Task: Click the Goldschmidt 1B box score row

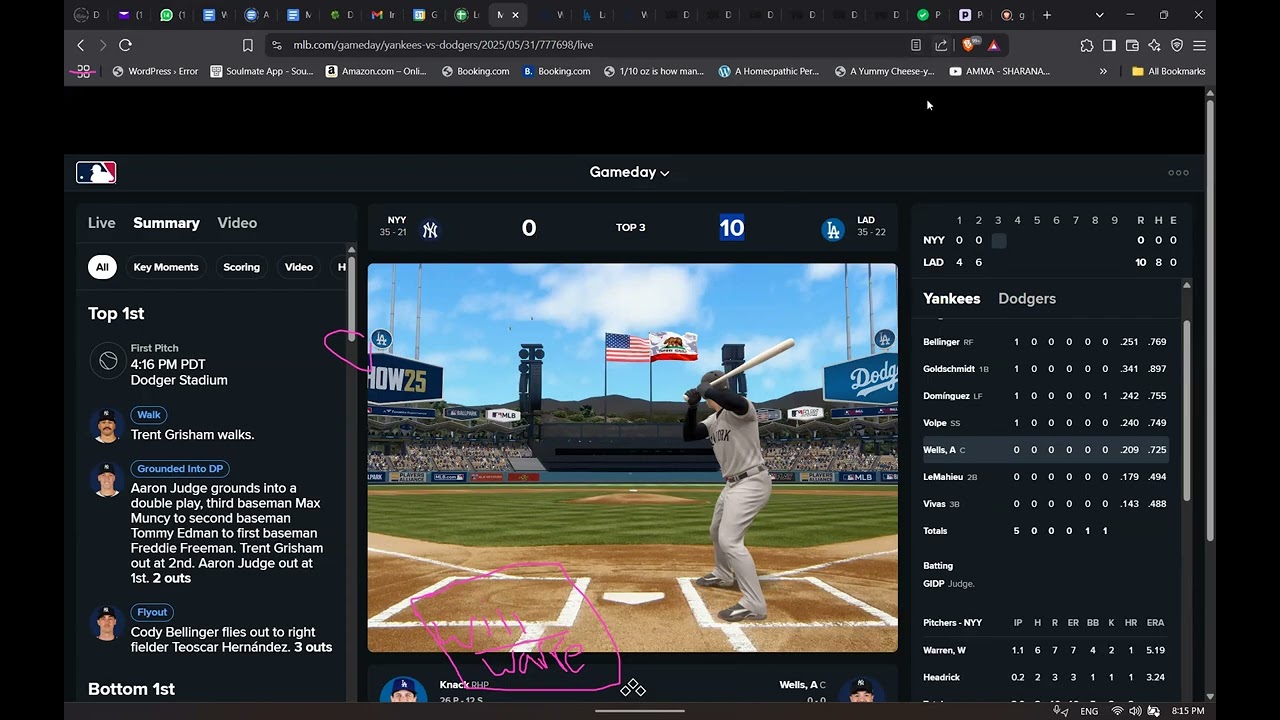Action: coord(1045,369)
